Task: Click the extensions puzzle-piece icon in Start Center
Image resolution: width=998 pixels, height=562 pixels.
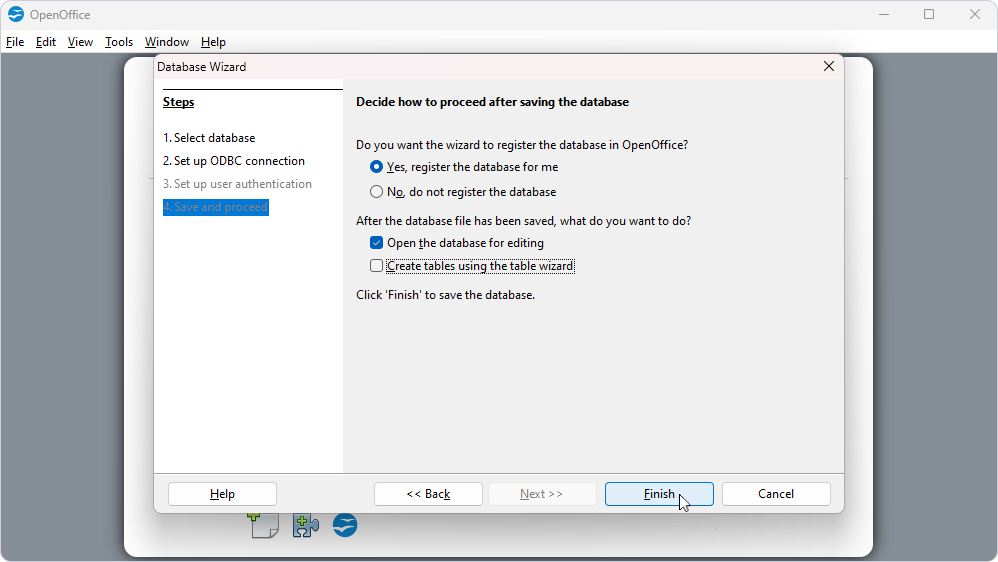Action: tap(306, 525)
